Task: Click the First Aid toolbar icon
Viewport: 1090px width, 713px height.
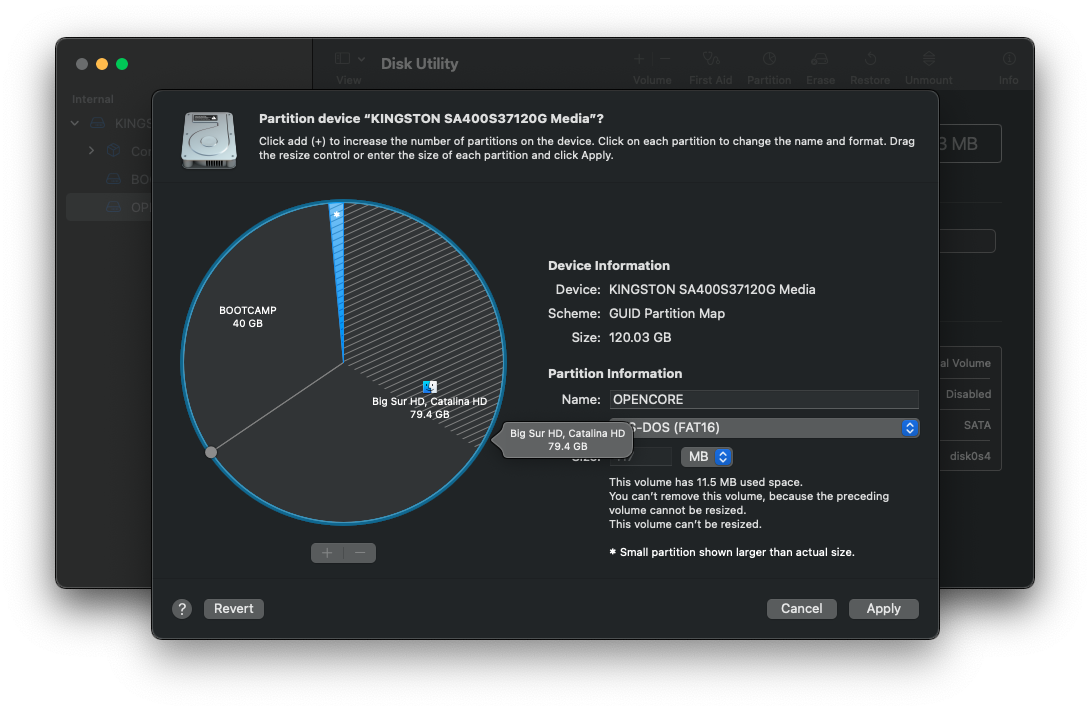Action: [711, 60]
